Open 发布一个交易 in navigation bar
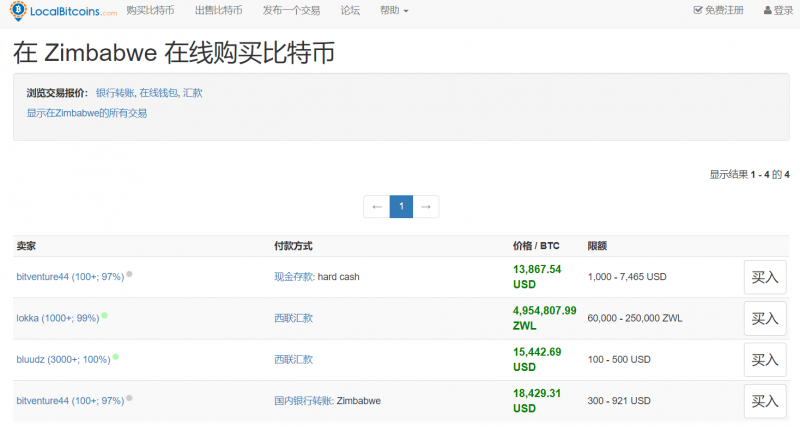 click(291, 10)
